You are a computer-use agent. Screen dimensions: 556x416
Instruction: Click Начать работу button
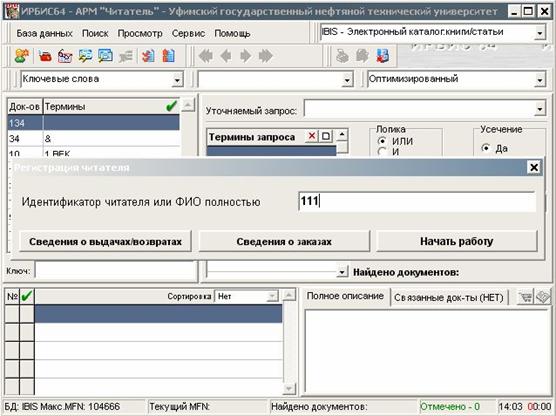457,242
